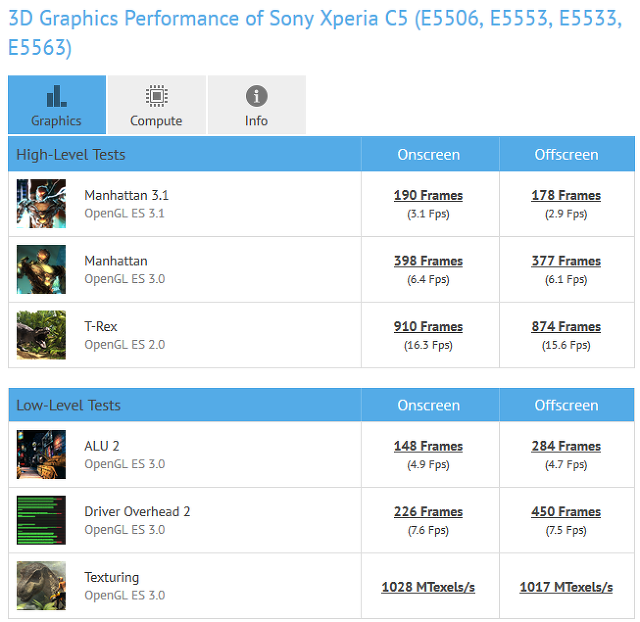This screenshot has height=622, width=640.
Task: Click the Driver Overhead 2 test name
Action: tap(137, 511)
